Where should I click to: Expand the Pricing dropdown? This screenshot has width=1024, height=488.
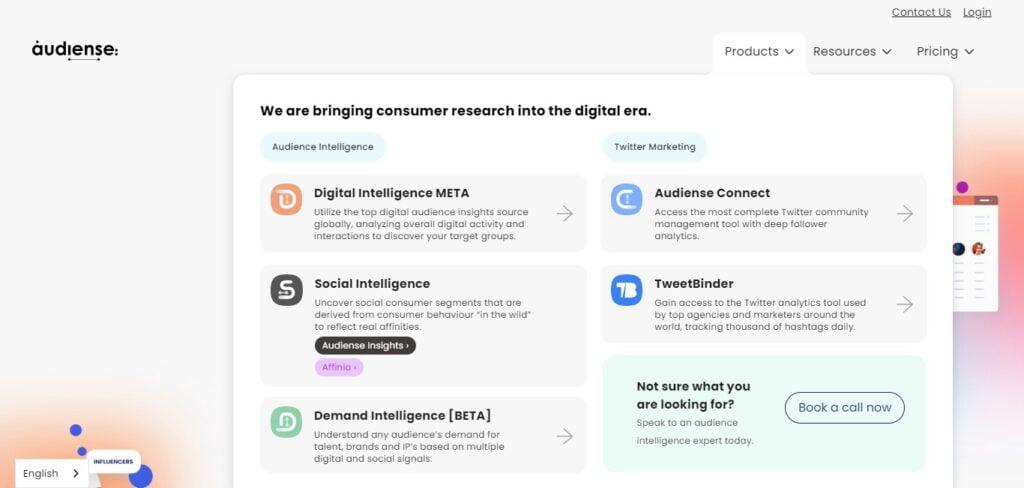[x=945, y=52]
